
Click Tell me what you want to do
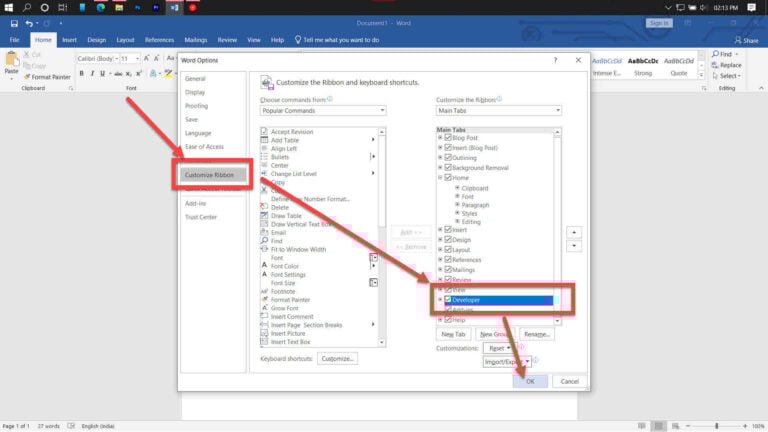click(x=337, y=40)
